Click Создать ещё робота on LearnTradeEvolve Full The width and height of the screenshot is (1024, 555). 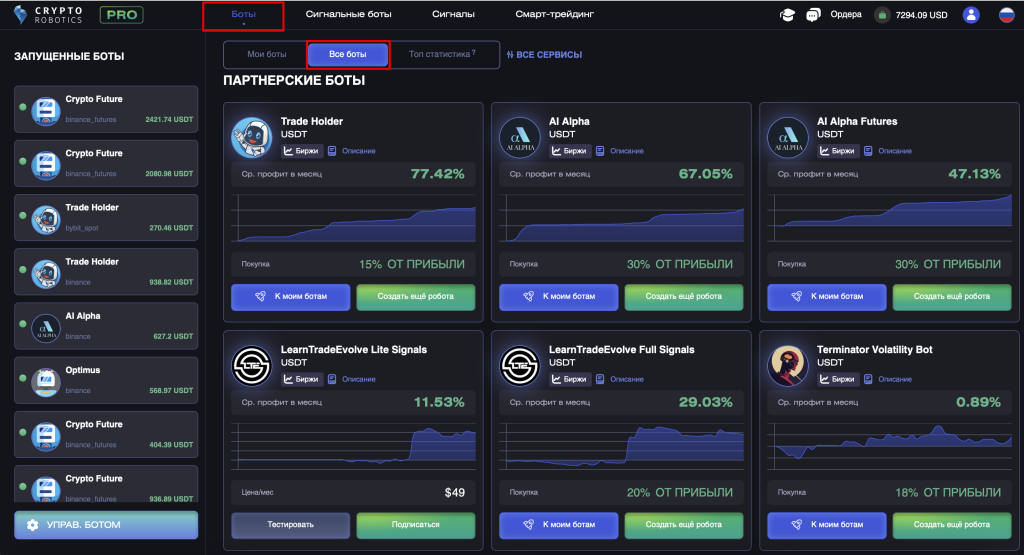click(x=684, y=525)
